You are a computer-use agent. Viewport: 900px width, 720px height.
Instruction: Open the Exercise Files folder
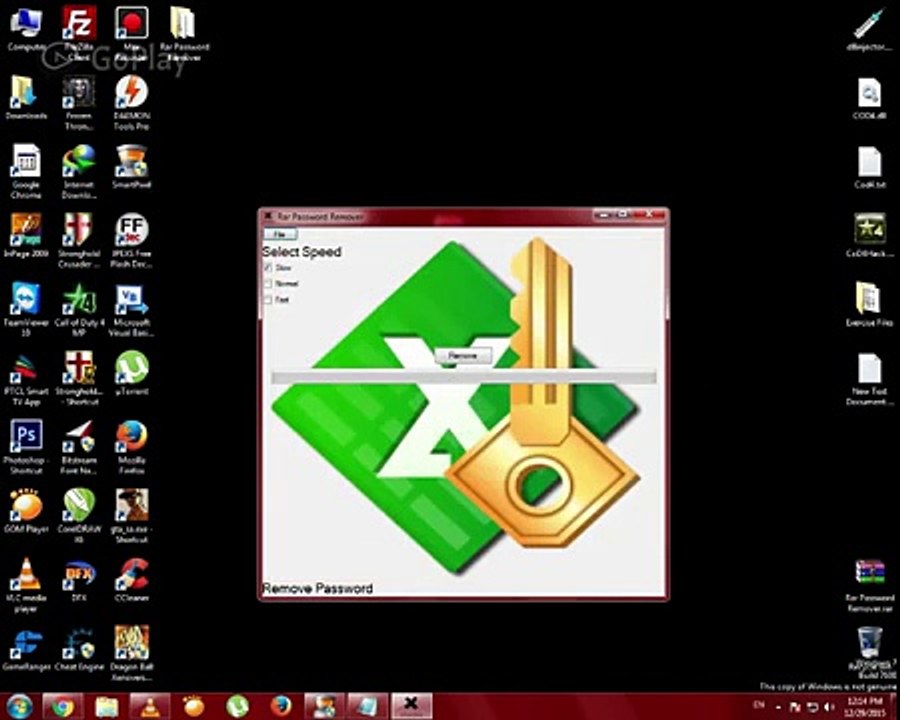(869, 304)
